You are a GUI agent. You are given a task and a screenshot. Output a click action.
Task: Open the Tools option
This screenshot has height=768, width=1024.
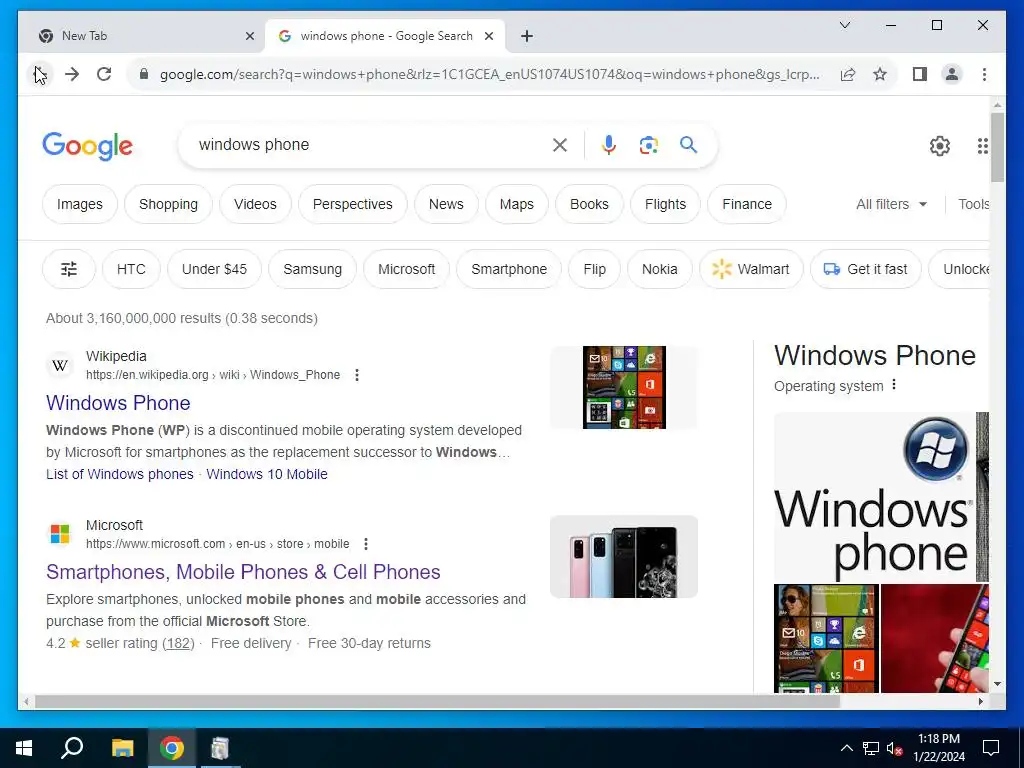tap(973, 204)
